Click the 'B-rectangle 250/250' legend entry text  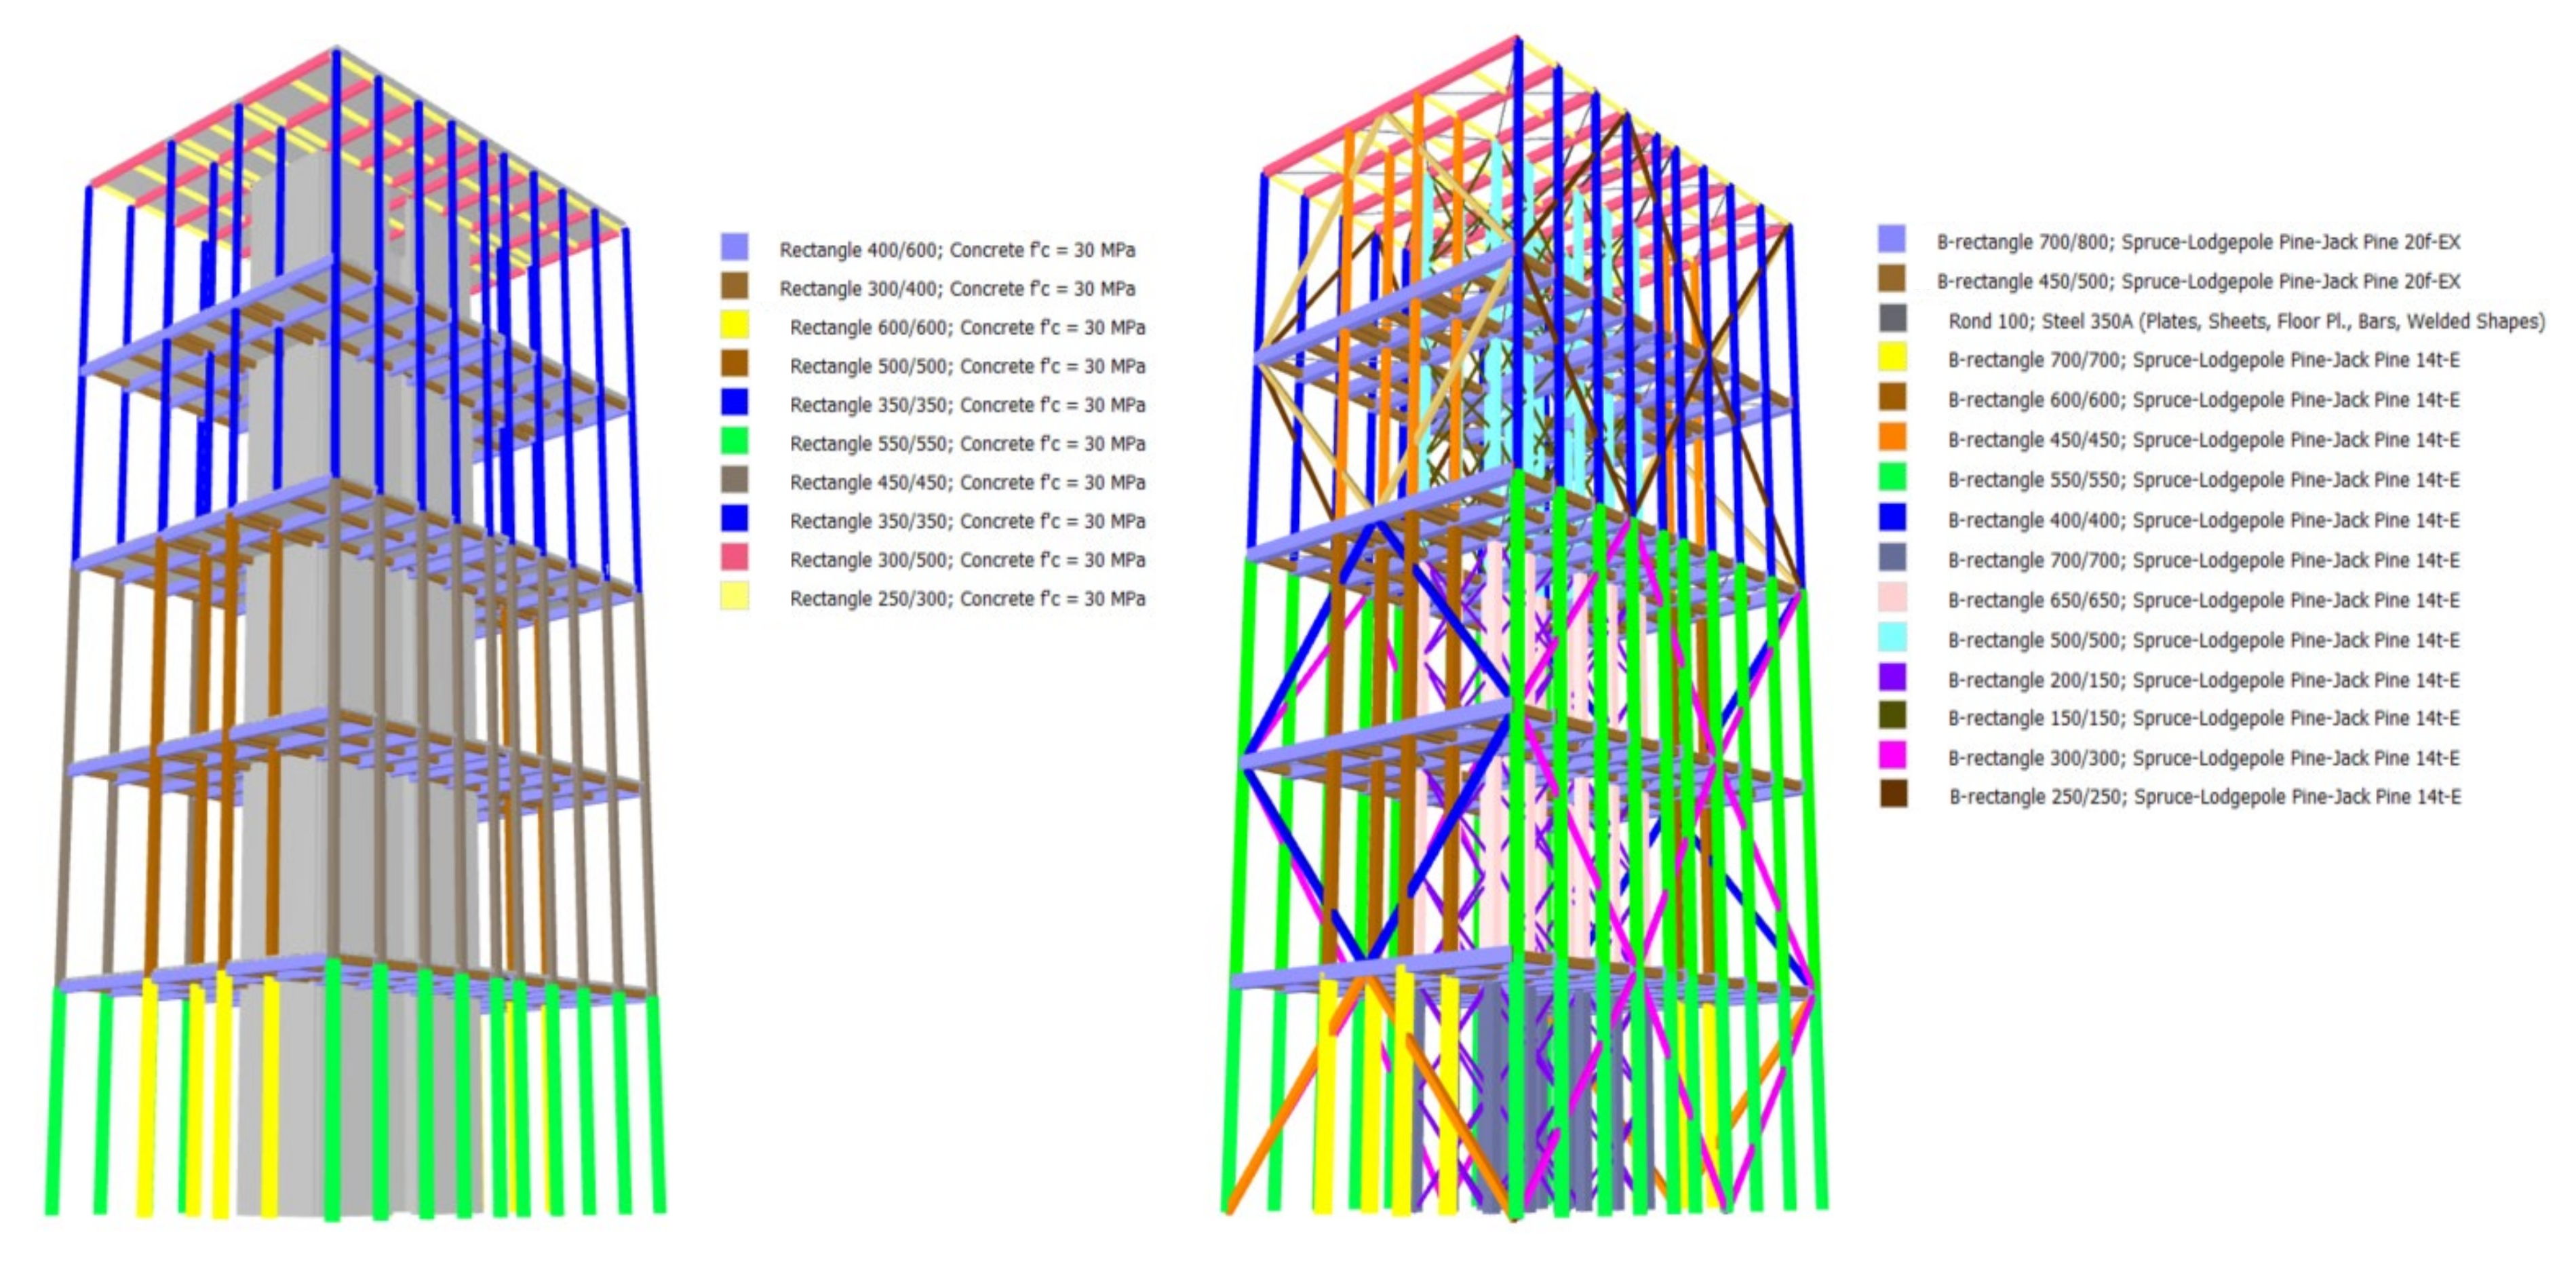2204,797
